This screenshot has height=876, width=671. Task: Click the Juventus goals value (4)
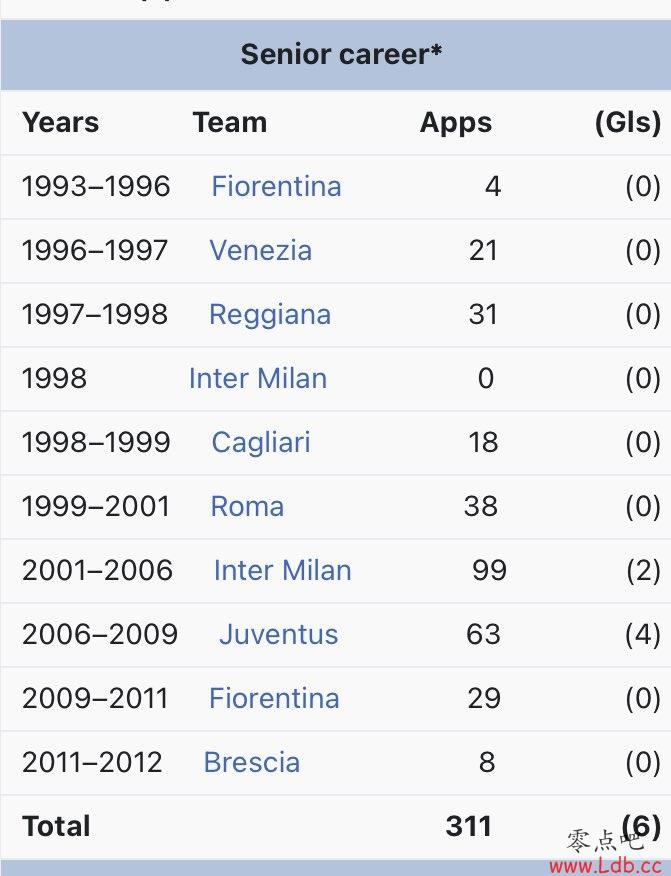coord(643,635)
